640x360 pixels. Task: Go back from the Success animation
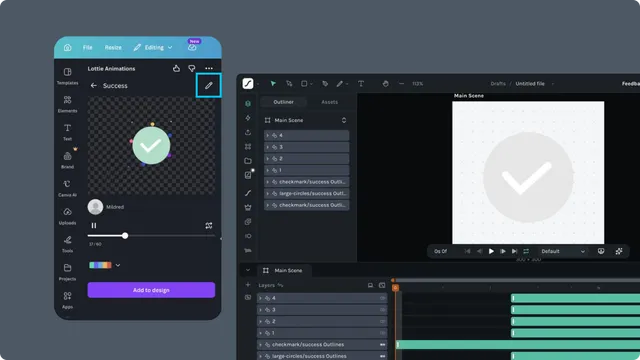[93, 85]
